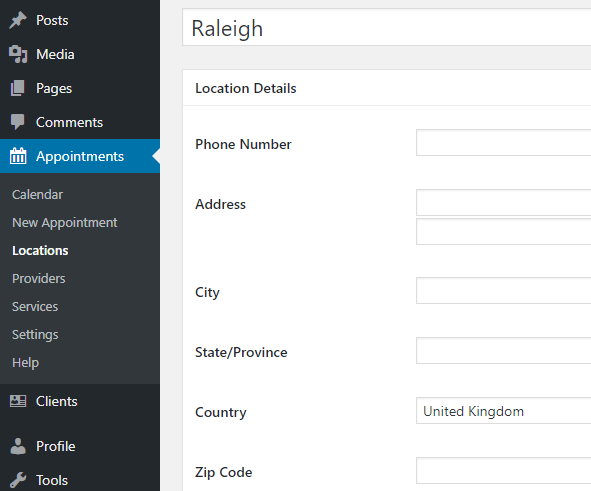The image size is (591, 491).
Task: Open Services submenu link
Action: 35,306
